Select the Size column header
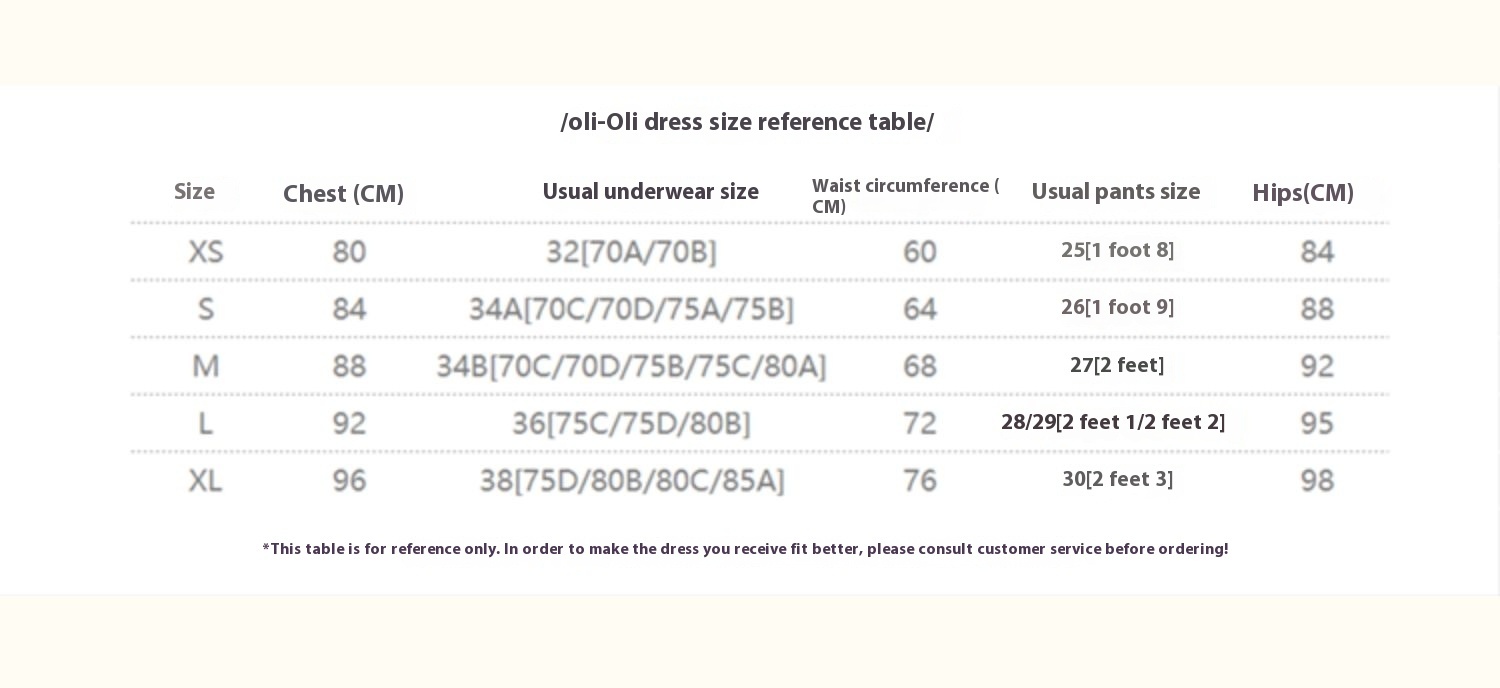The height and width of the screenshot is (688, 1500). click(x=194, y=192)
